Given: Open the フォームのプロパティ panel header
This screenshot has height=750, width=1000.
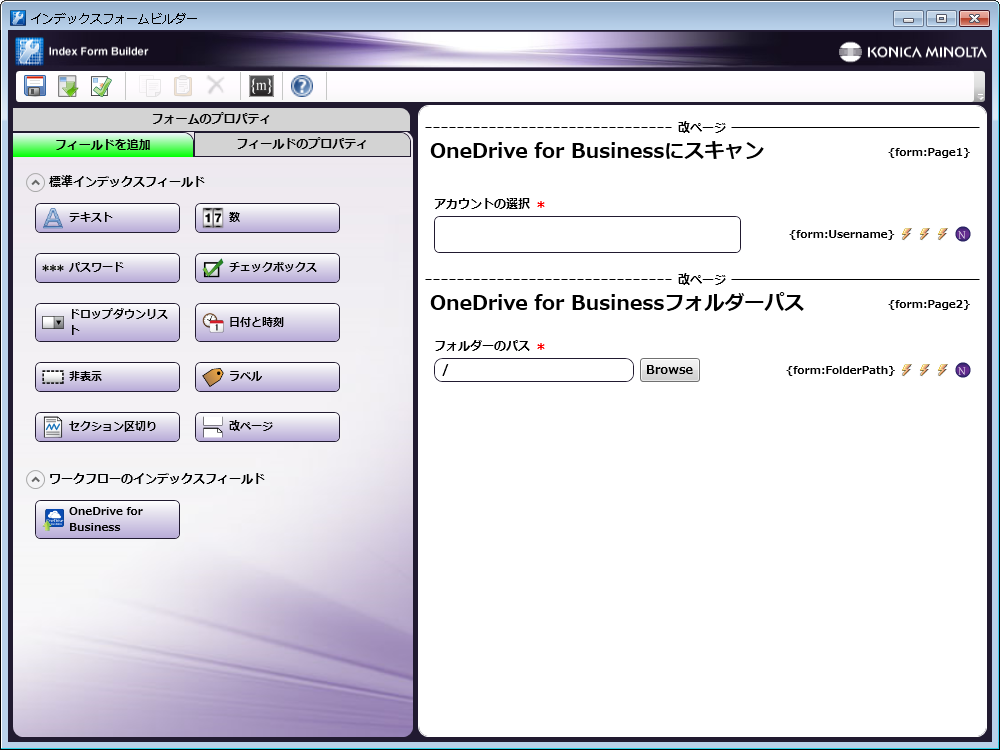Looking at the screenshot, I should (211, 119).
